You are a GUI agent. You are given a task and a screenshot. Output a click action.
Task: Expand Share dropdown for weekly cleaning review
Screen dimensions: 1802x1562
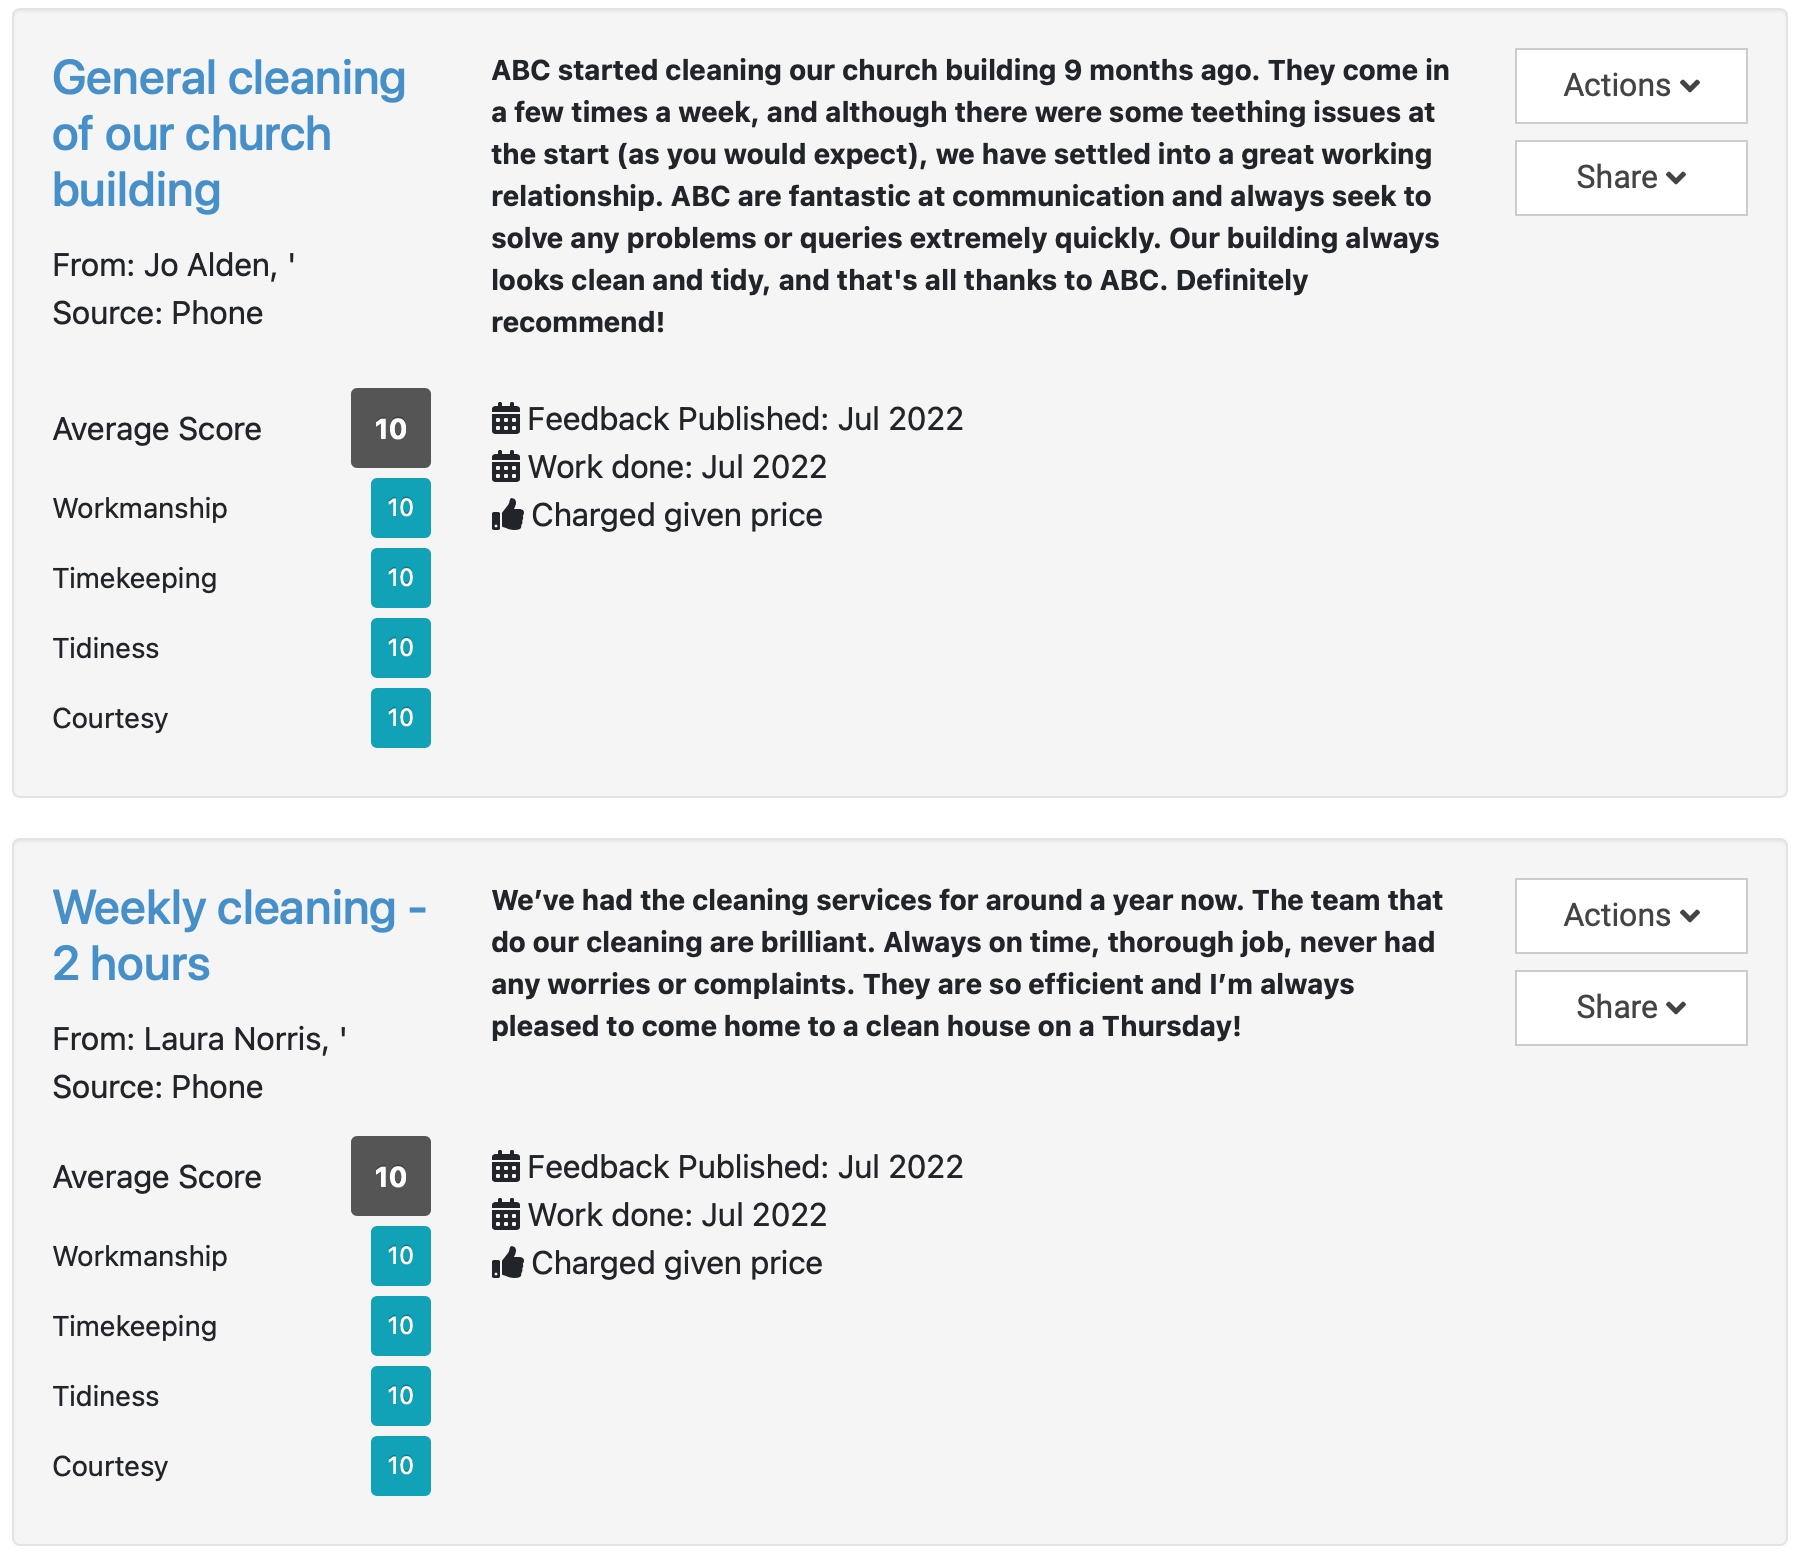point(1630,1008)
